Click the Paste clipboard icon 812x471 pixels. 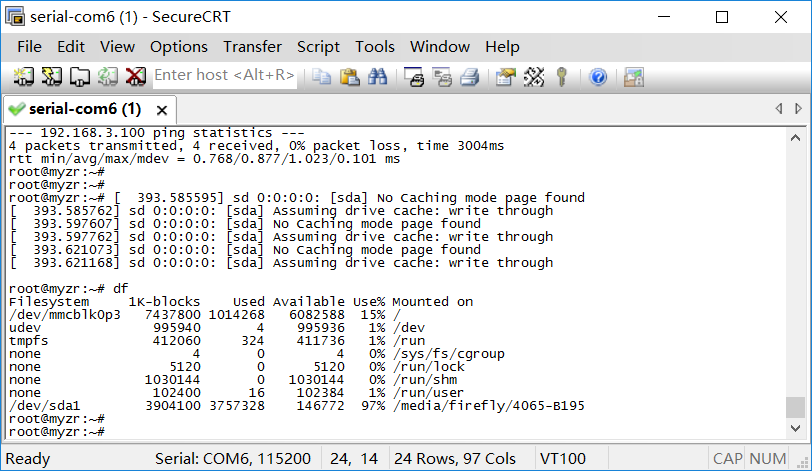click(350, 77)
